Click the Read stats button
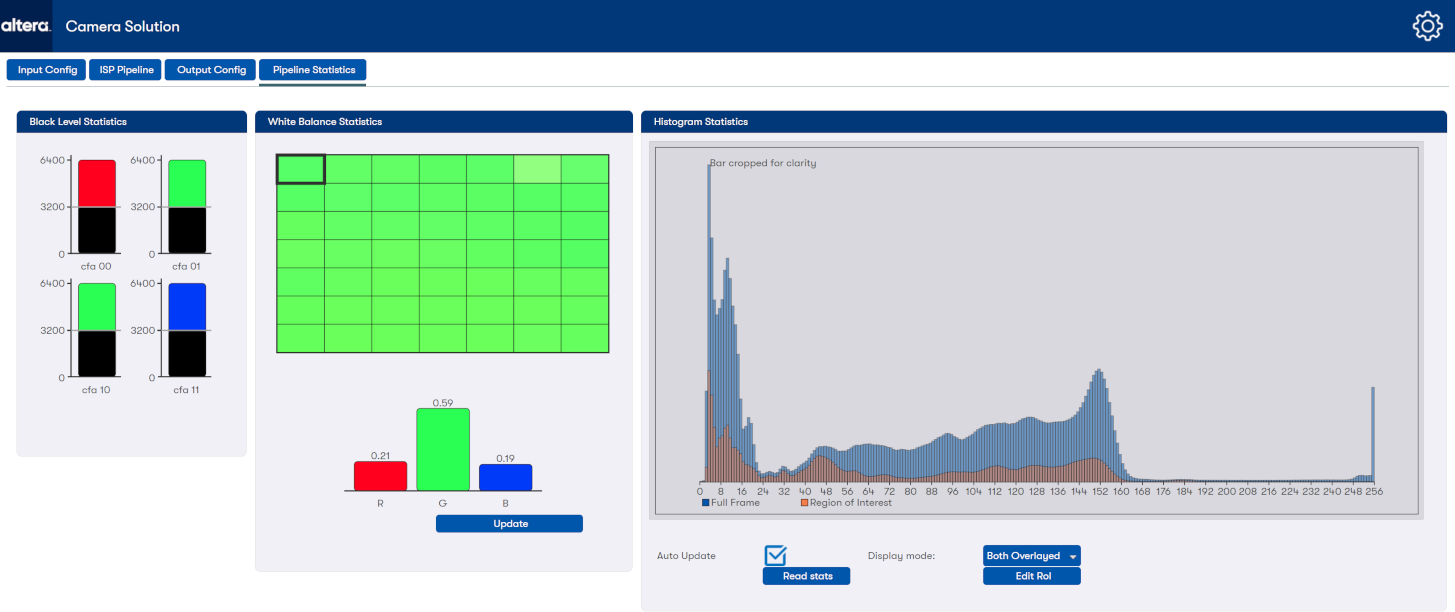This screenshot has width=1455, height=612. [806, 577]
